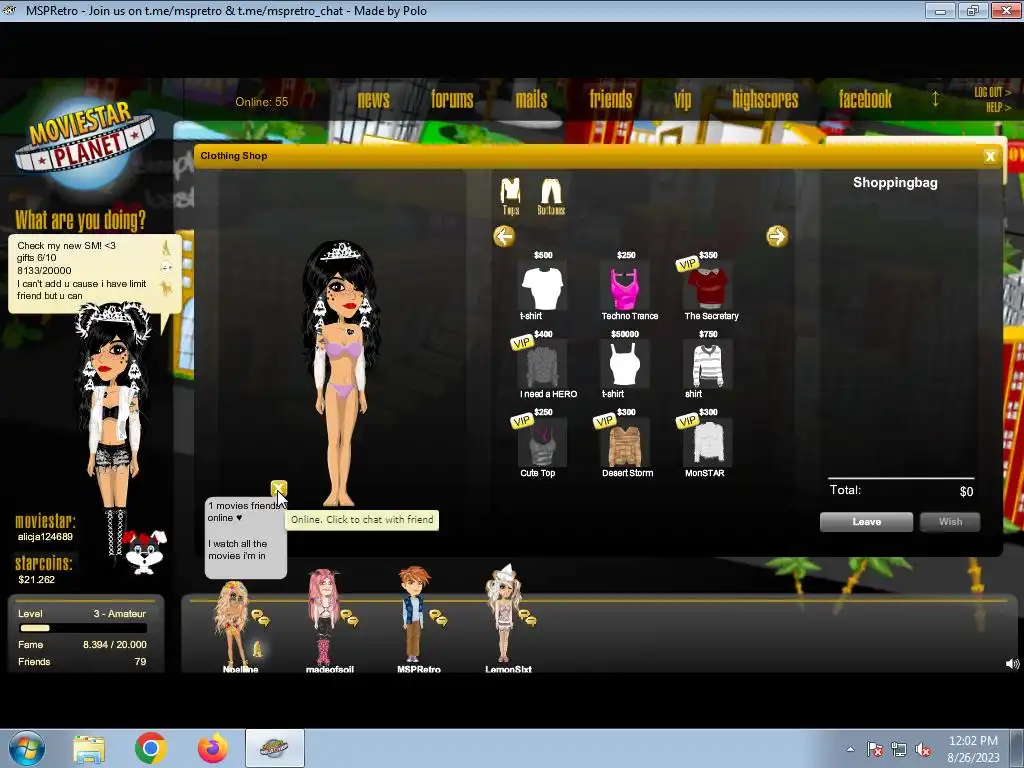Click the Level fame progress bar
This screenshot has height=768, width=1024.
point(83,628)
